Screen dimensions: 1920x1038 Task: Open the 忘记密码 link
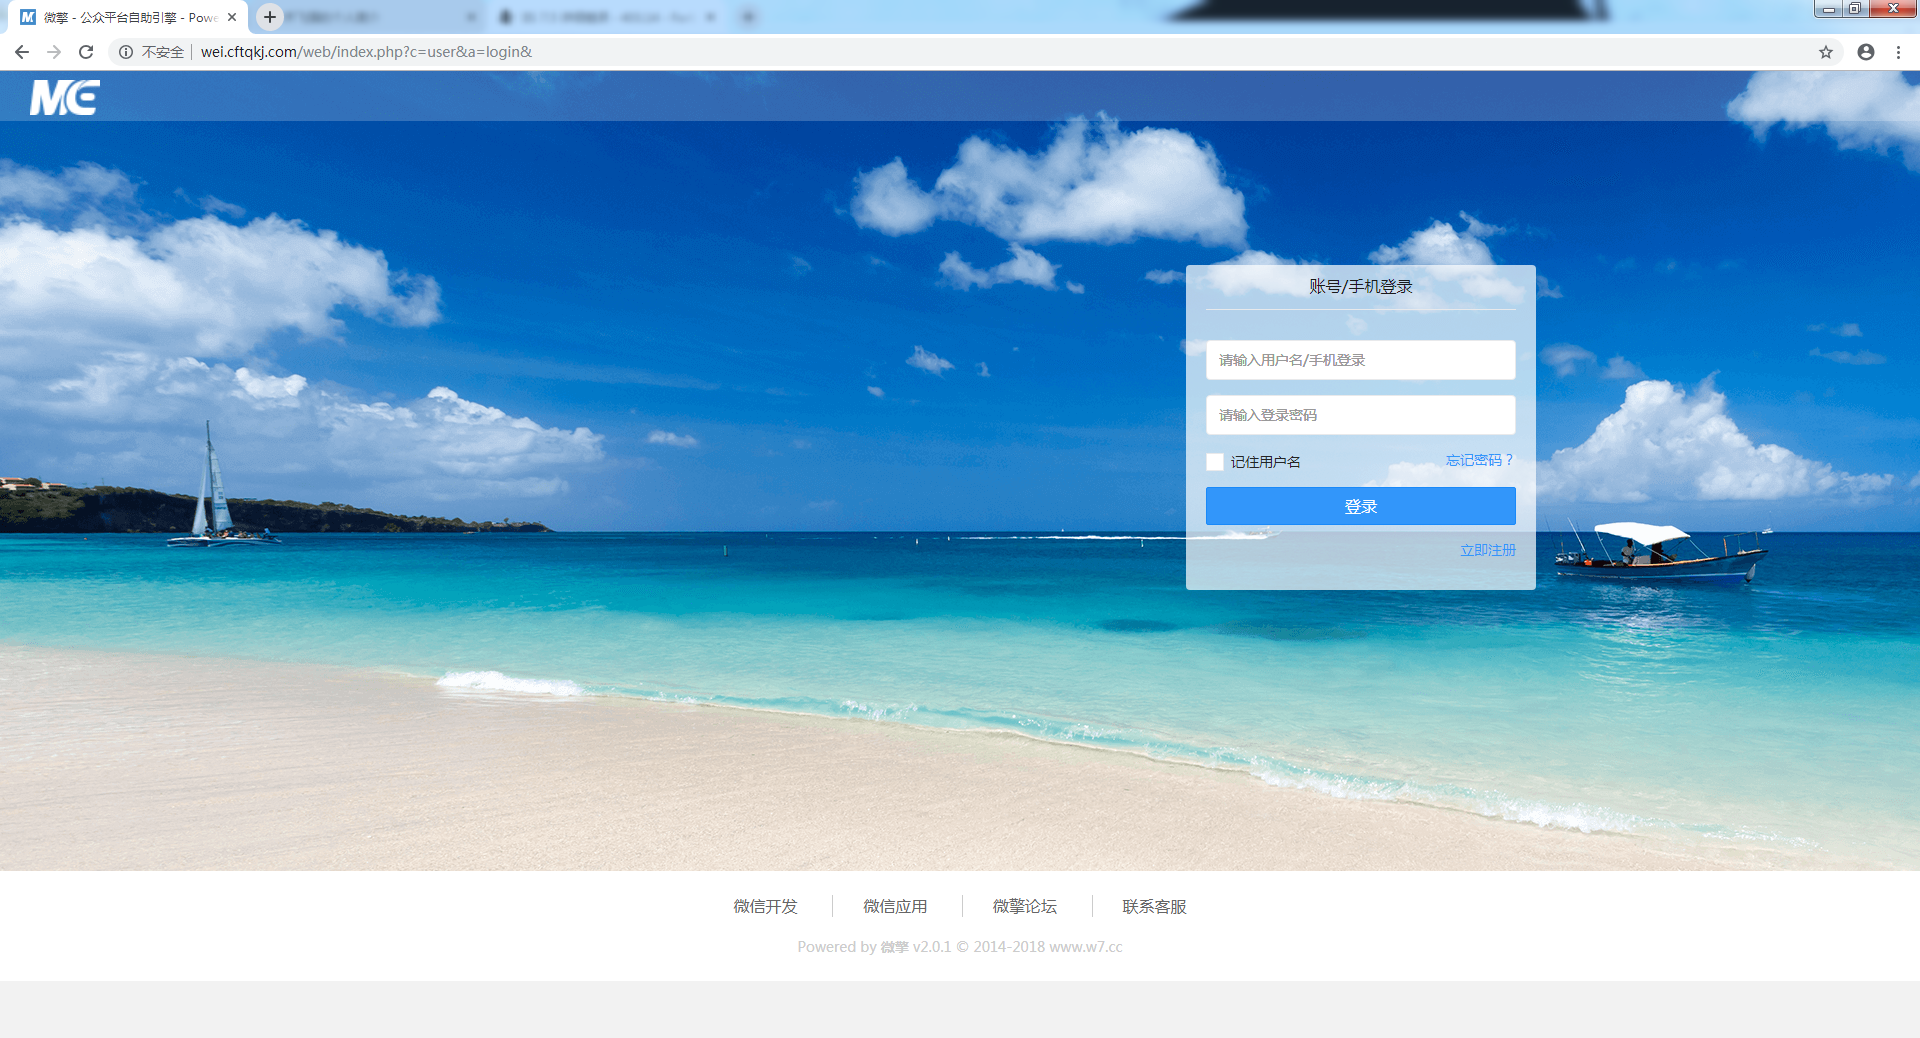click(1479, 460)
